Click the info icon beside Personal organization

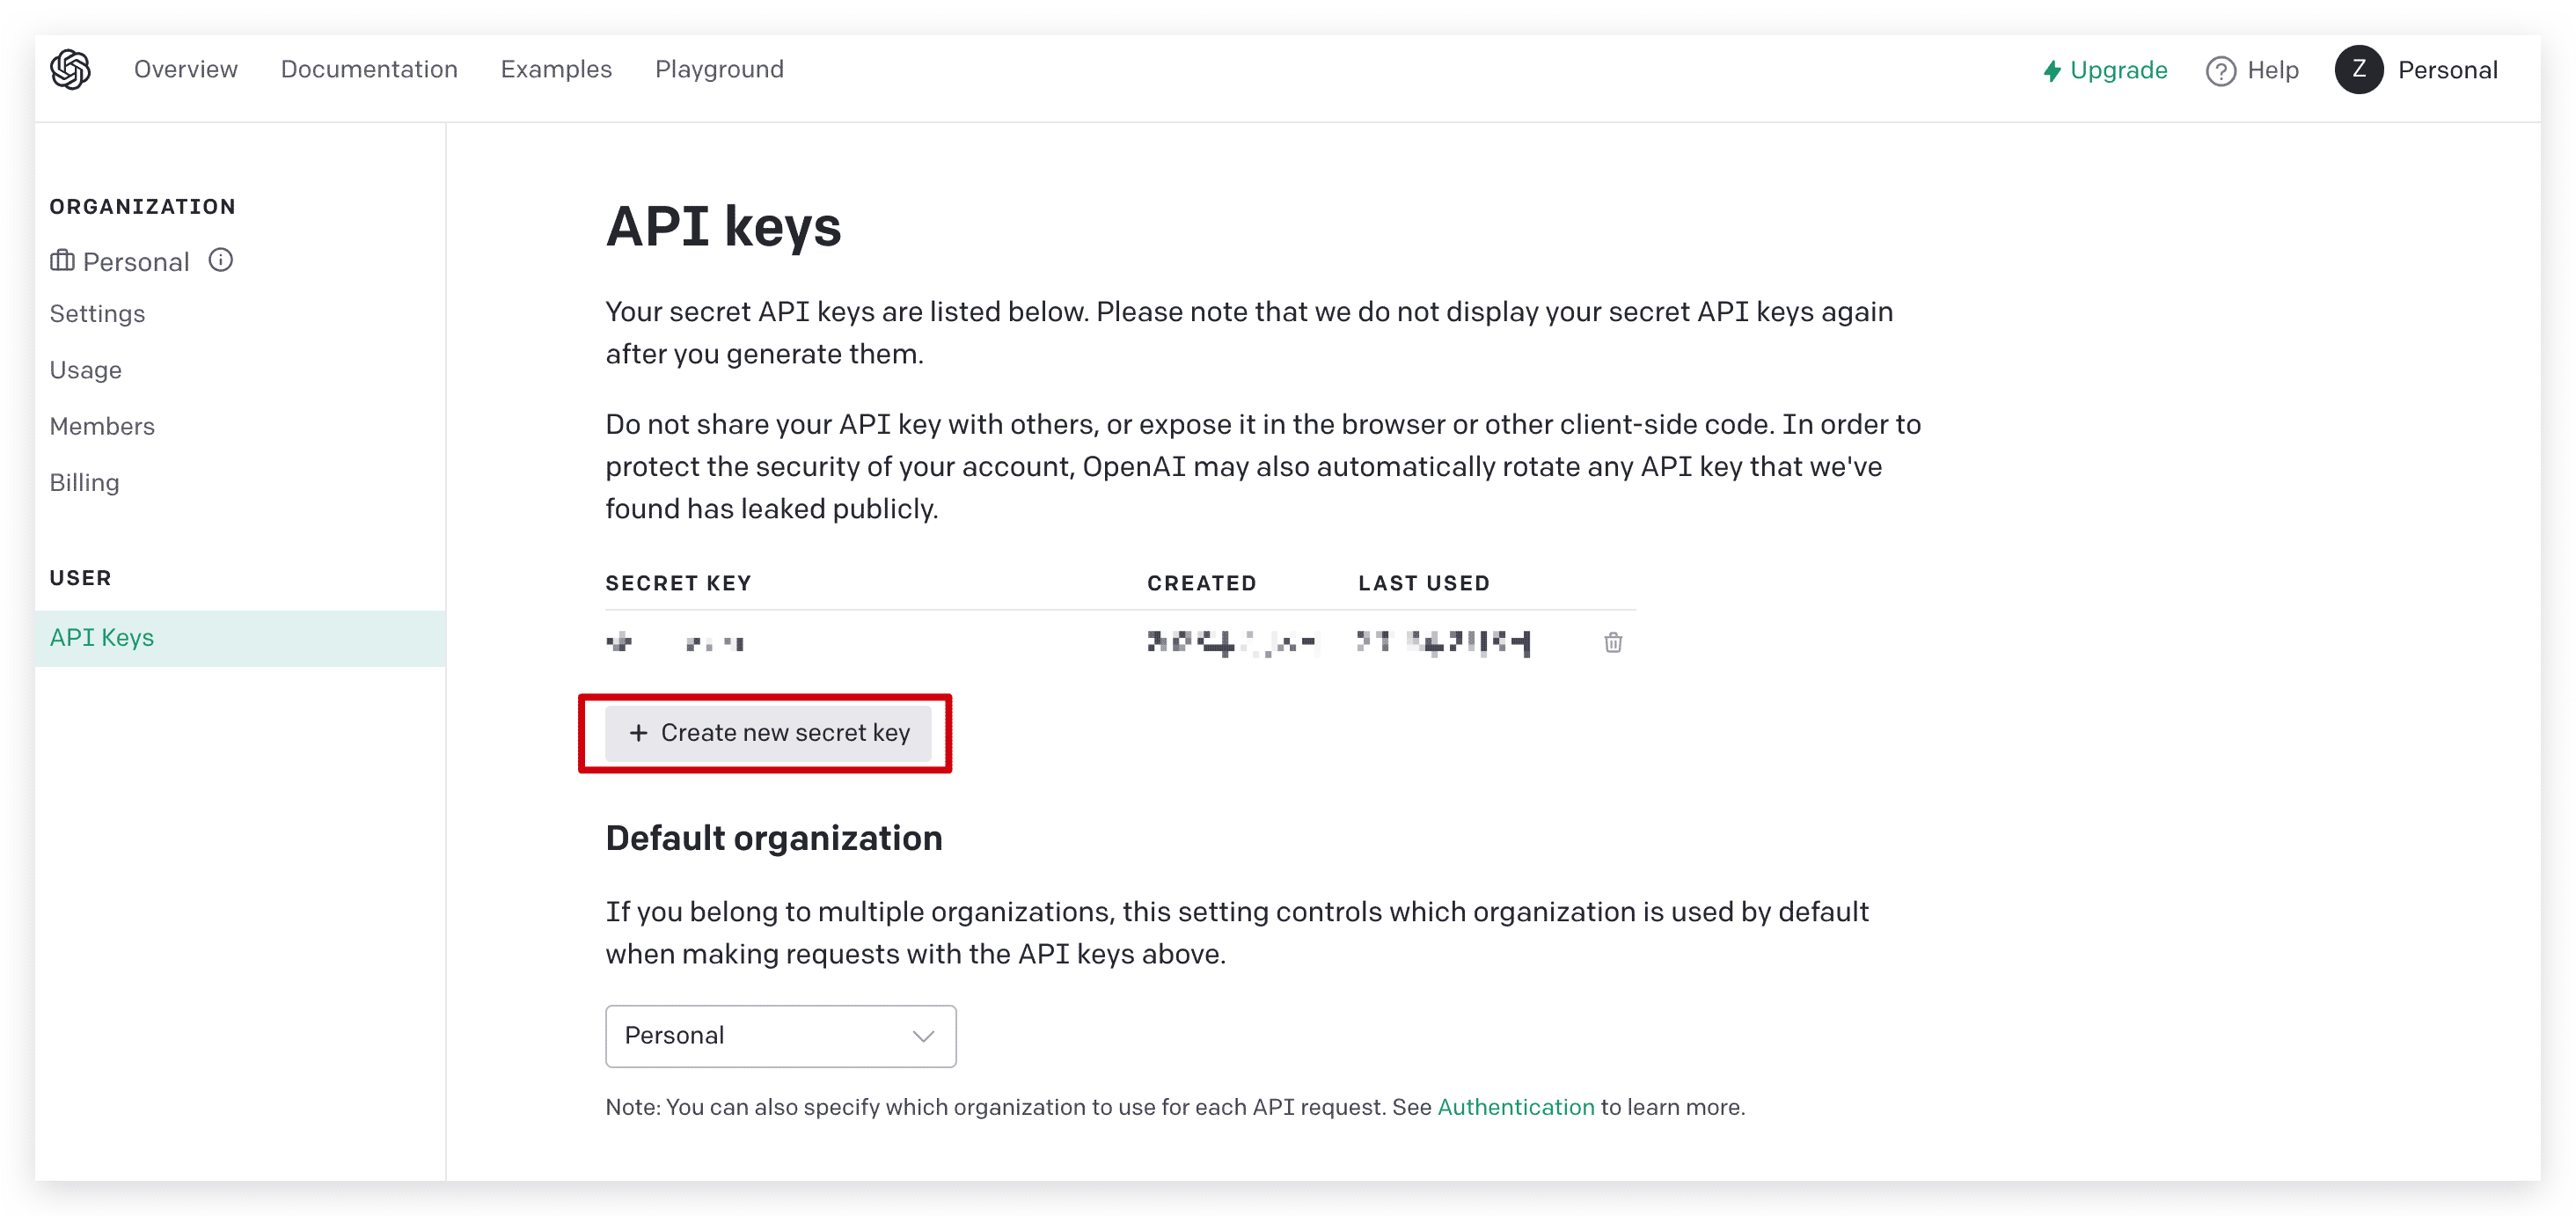220,261
